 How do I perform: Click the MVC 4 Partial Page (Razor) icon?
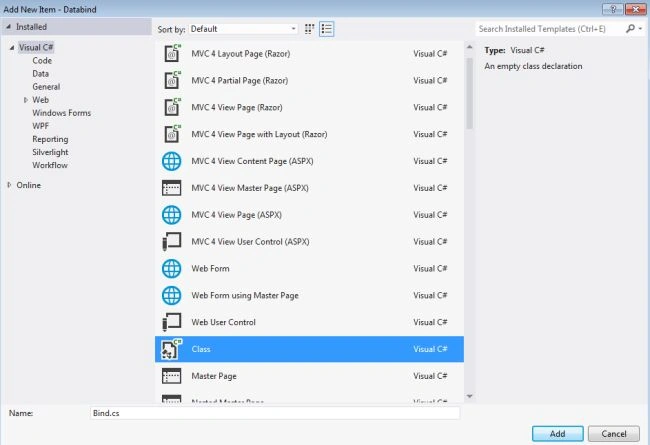(x=172, y=80)
